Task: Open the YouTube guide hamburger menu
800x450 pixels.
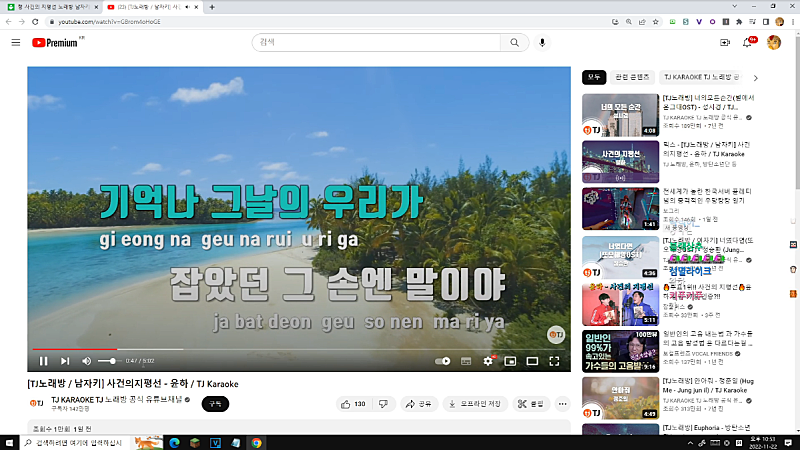Action: pyautogui.click(x=16, y=43)
